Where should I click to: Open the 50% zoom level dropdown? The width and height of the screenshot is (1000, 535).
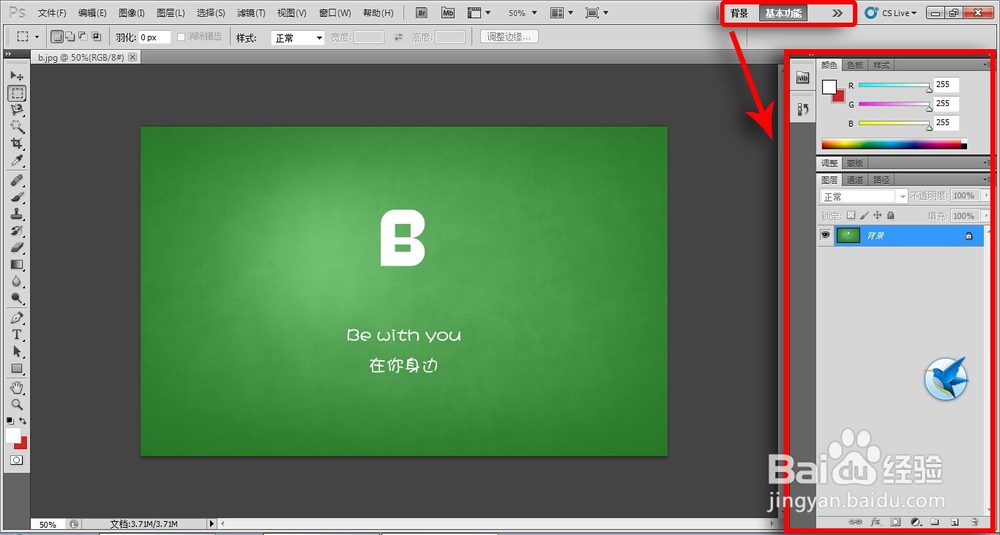[x=523, y=13]
